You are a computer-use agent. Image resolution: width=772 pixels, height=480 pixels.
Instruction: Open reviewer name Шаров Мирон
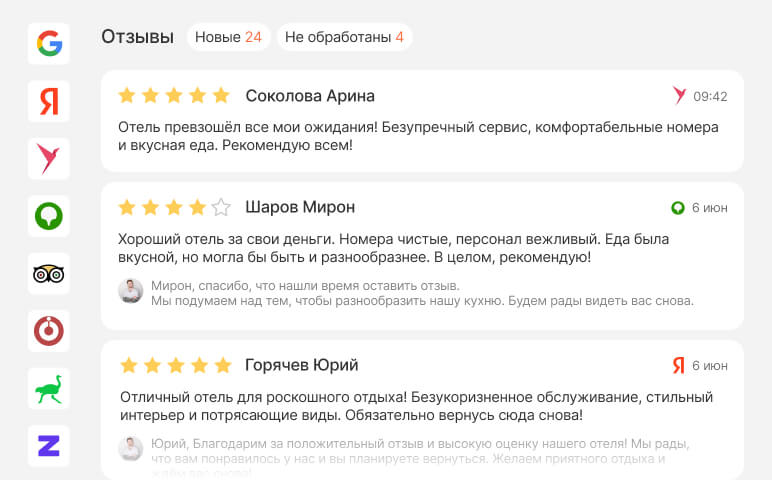(300, 208)
